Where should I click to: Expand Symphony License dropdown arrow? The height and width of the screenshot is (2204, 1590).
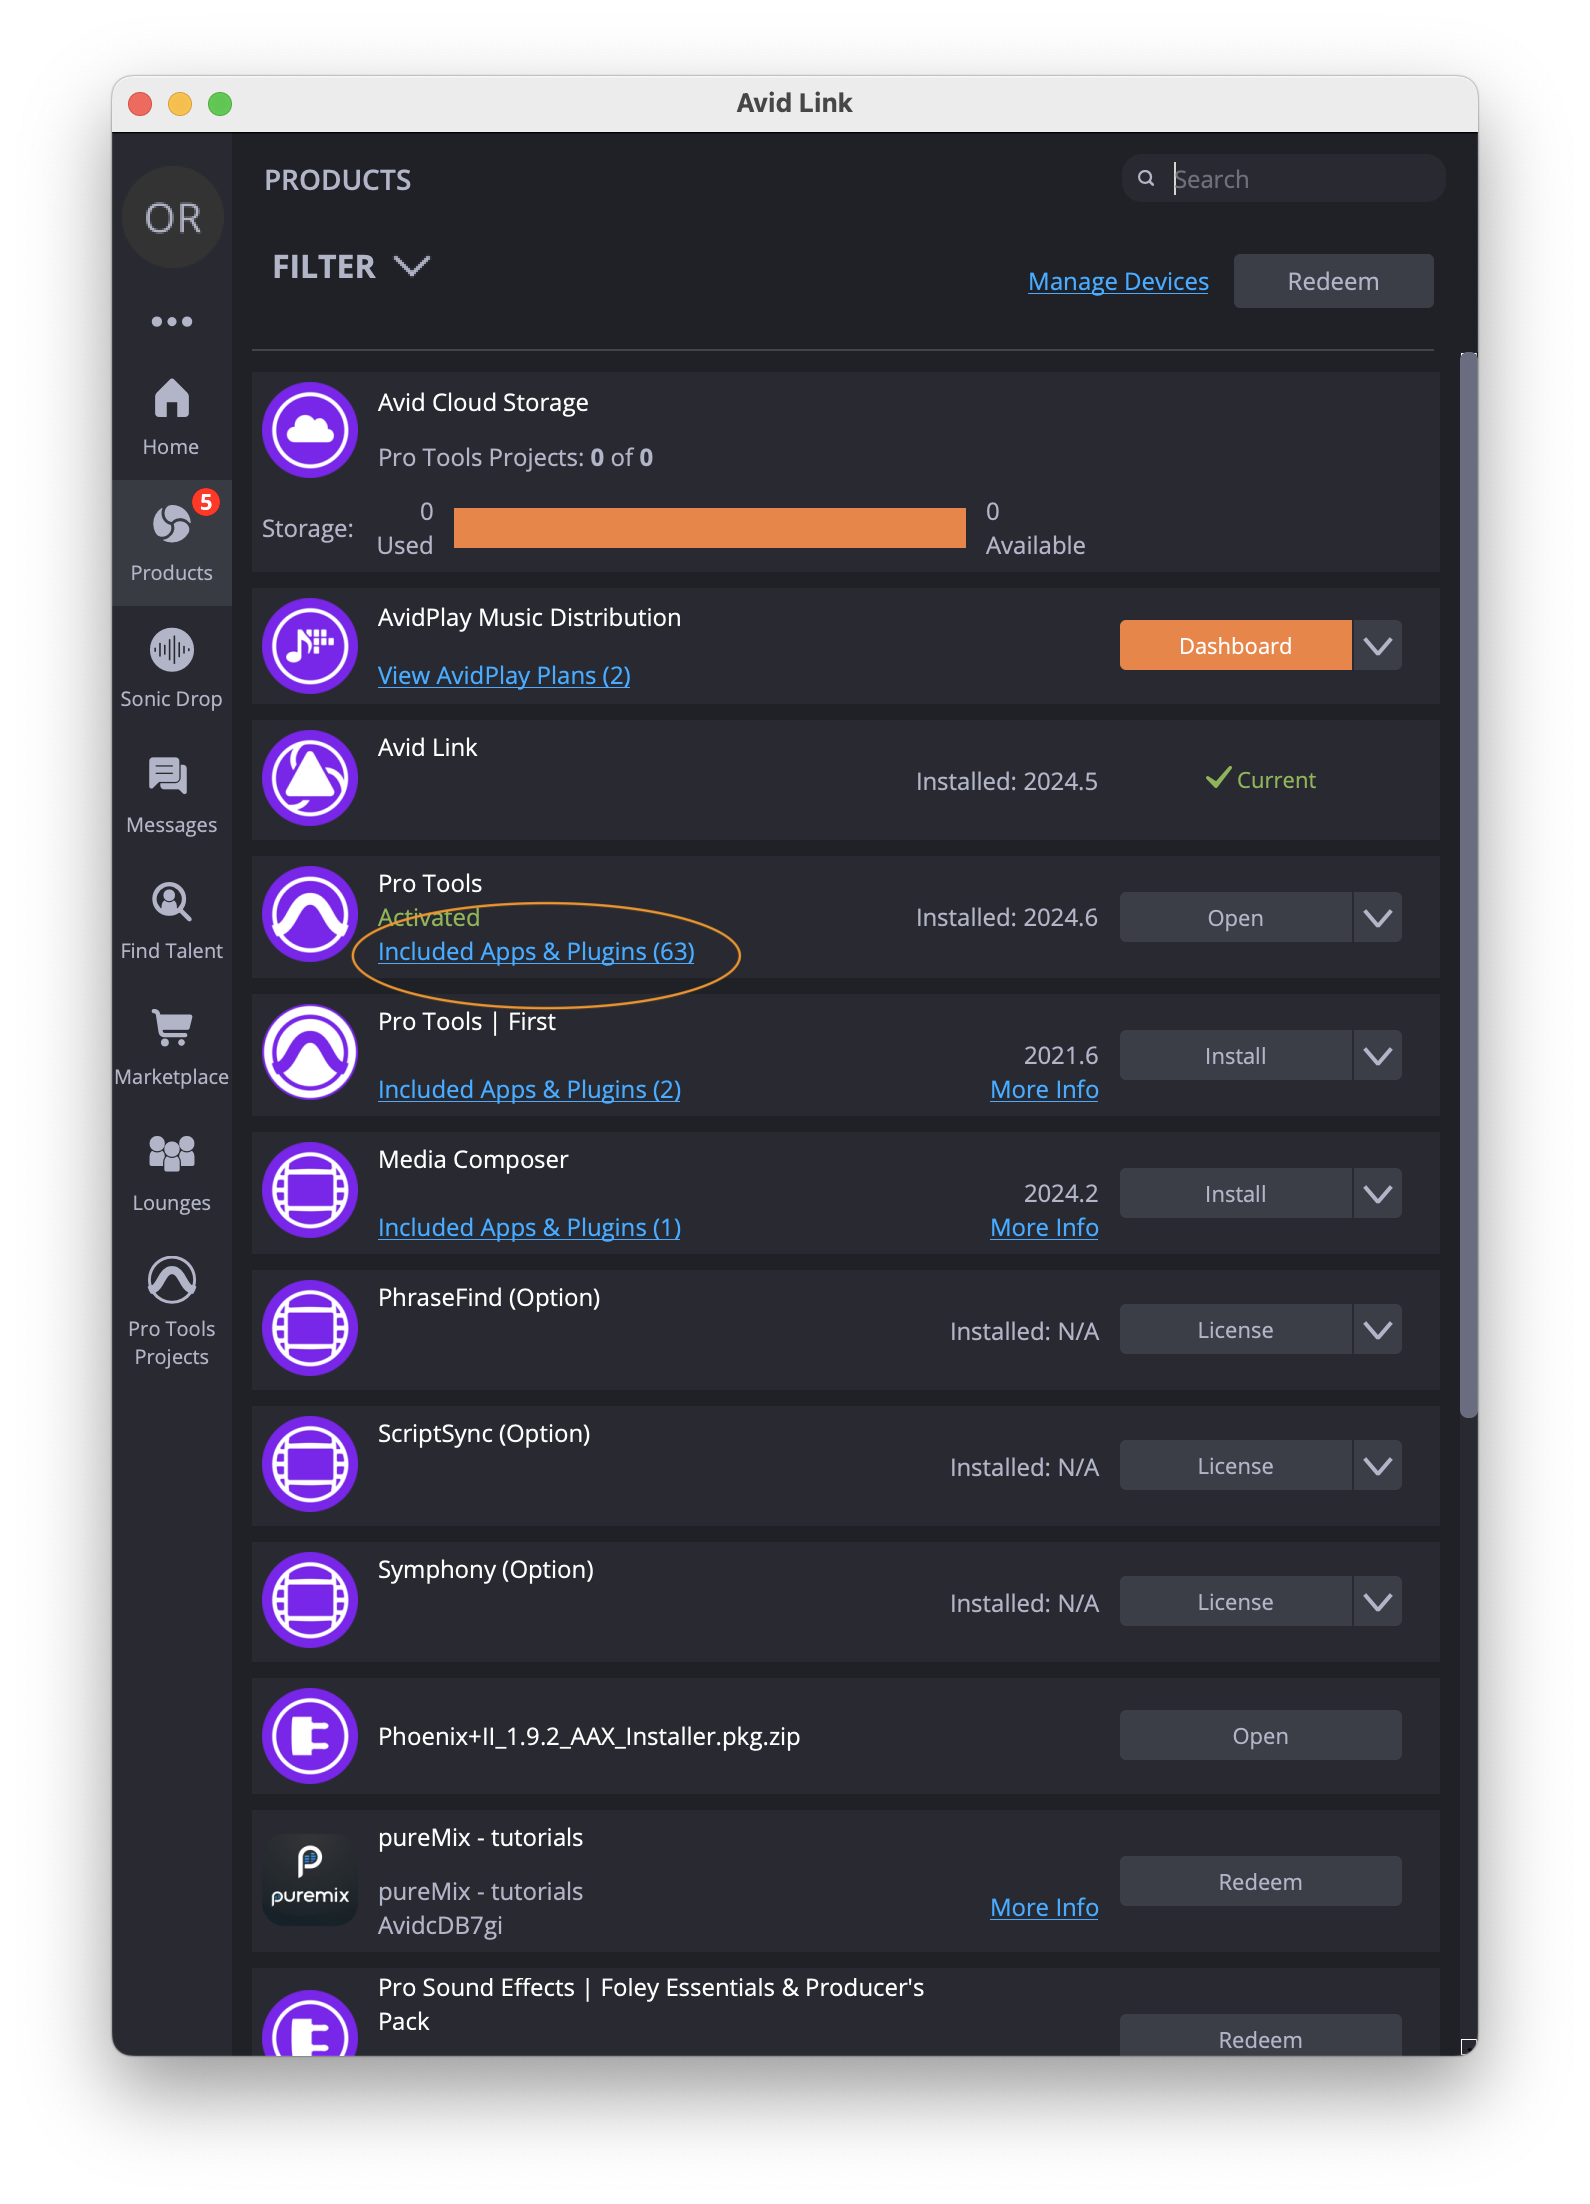point(1378,1601)
